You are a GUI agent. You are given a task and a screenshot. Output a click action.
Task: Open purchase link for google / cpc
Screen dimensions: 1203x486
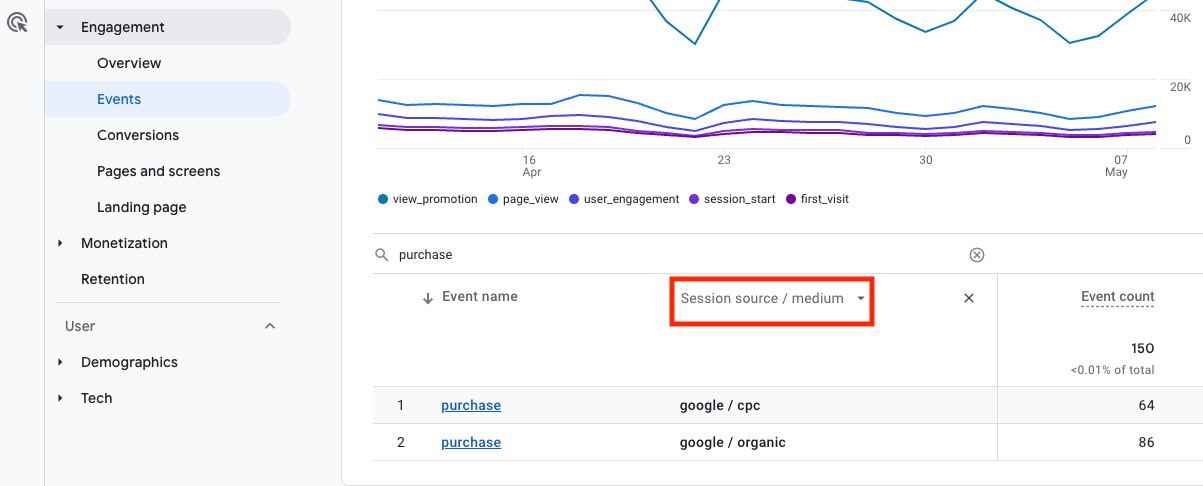tap(471, 405)
